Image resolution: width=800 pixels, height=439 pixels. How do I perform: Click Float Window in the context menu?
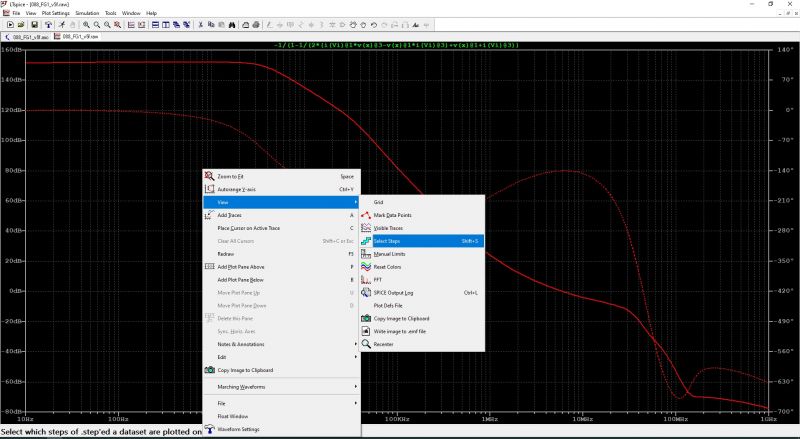pyautogui.click(x=232, y=416)
